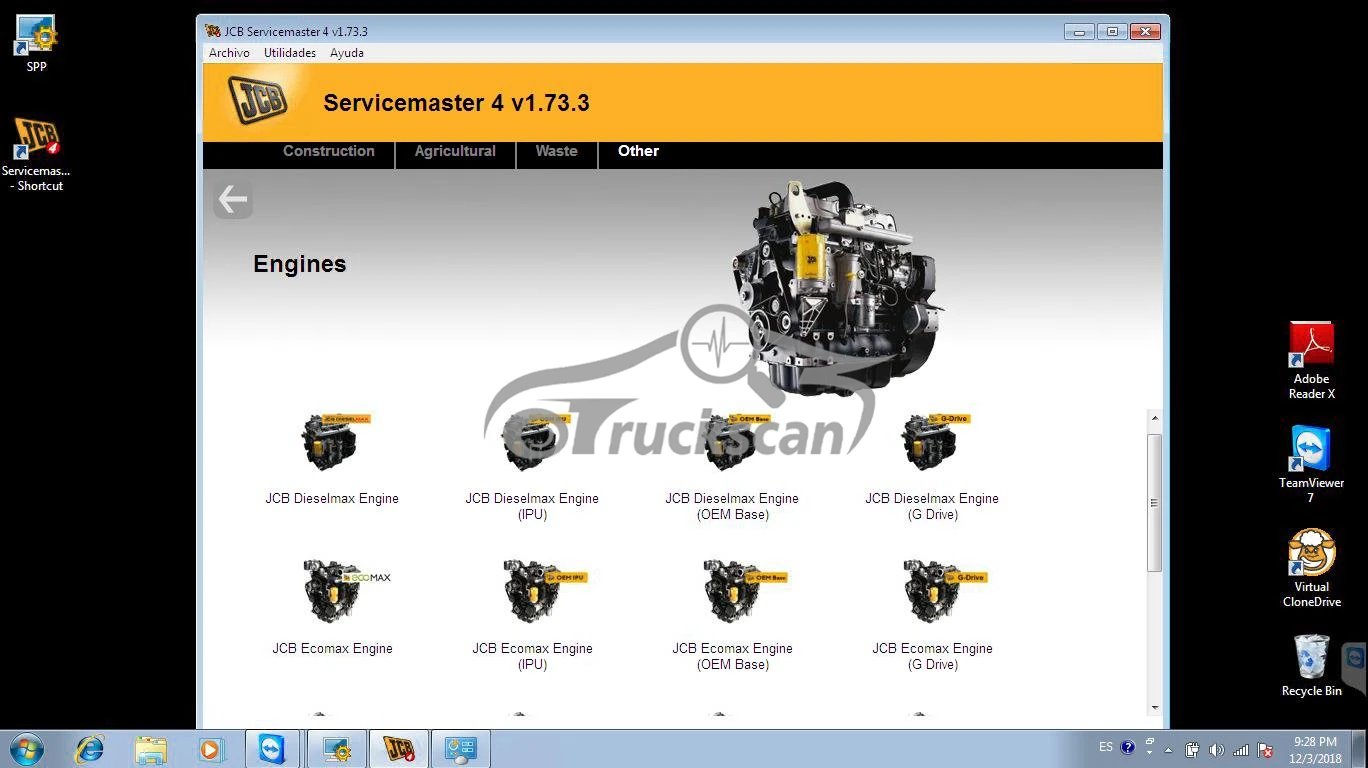
Task: Select the SPP desktop shortcut
Action: click(x=37, y=44)
